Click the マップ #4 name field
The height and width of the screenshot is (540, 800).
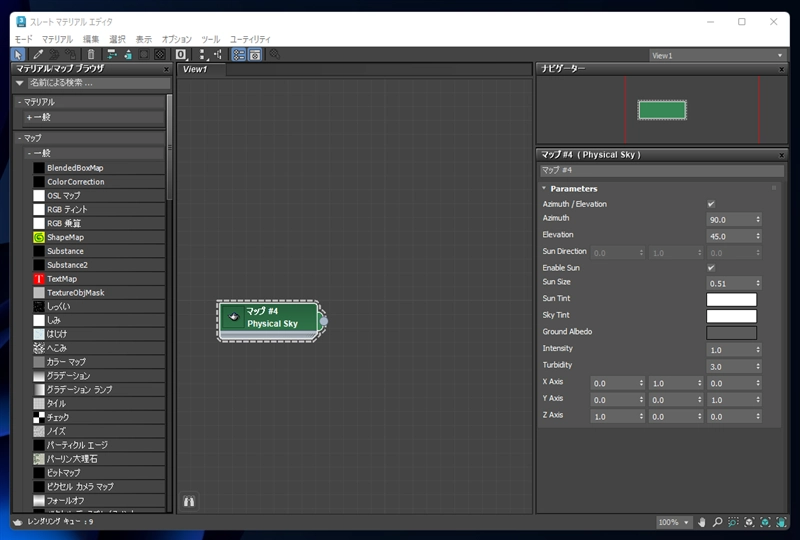[662, 170]
